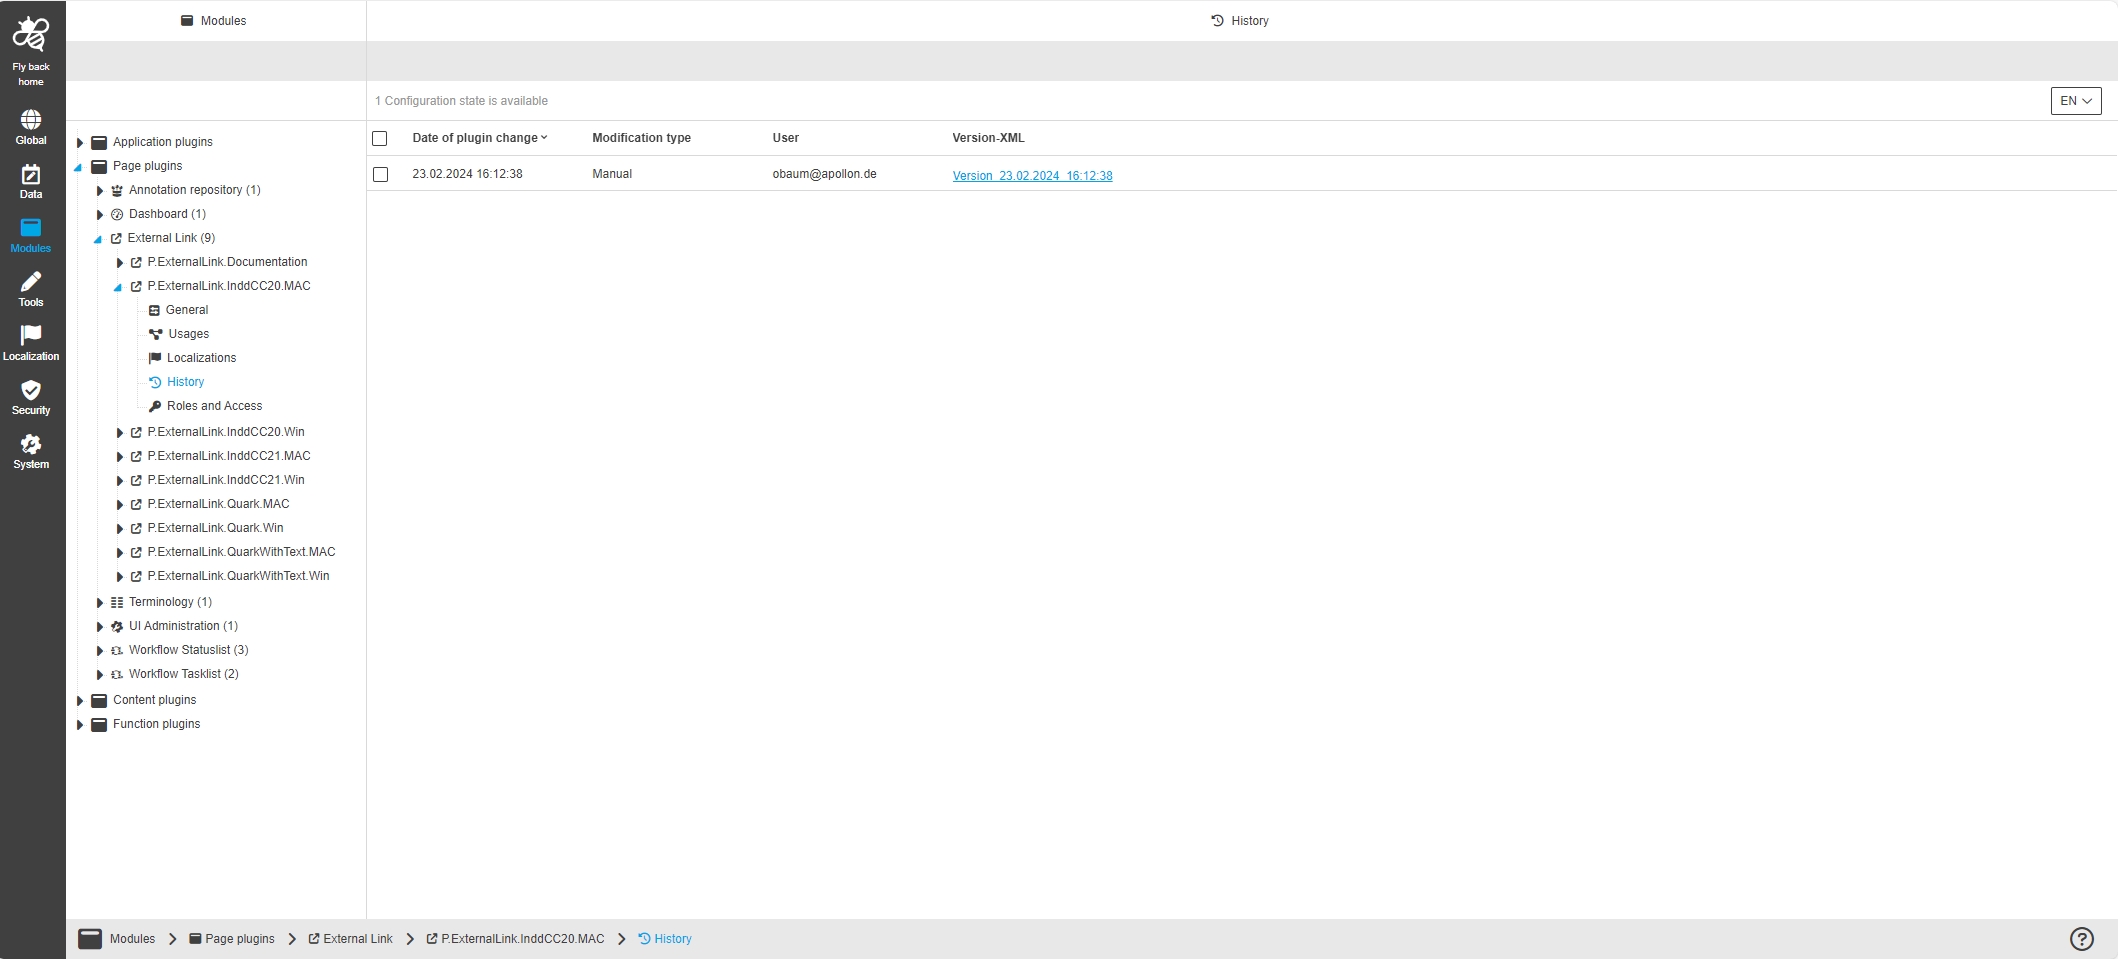Click the Localizations flag icon in tree
2118x959 pixels.
[x=155, y=358]
